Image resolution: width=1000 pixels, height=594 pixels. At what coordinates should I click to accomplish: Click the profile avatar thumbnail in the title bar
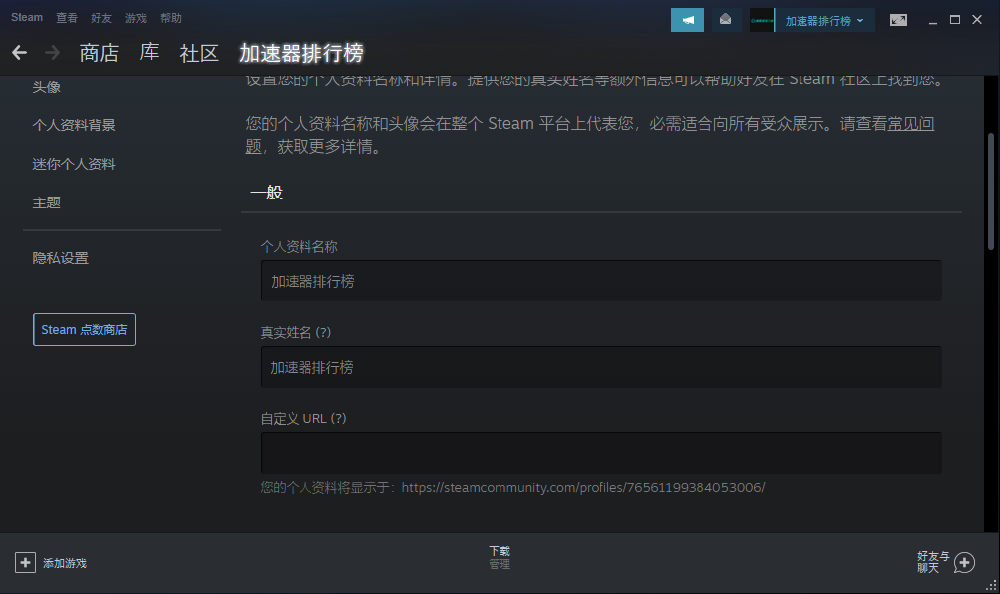[761, 20]
